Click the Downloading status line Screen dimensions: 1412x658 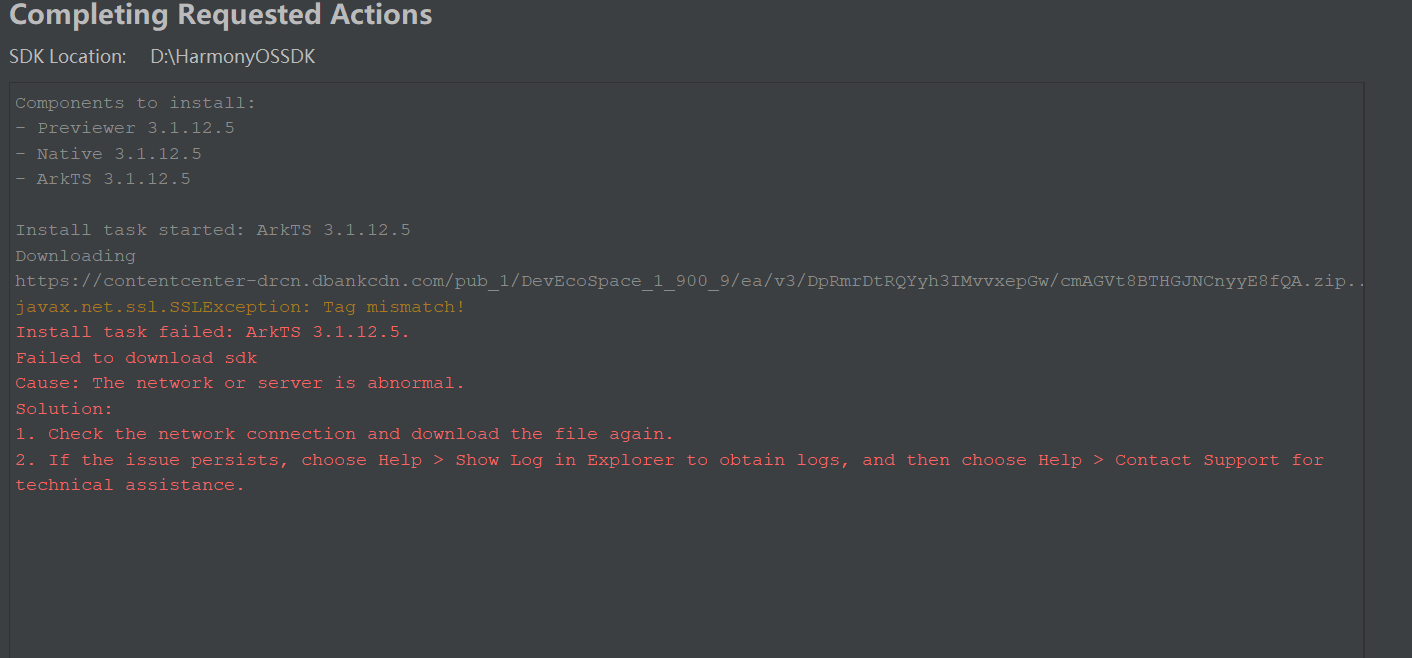(75, 256)
